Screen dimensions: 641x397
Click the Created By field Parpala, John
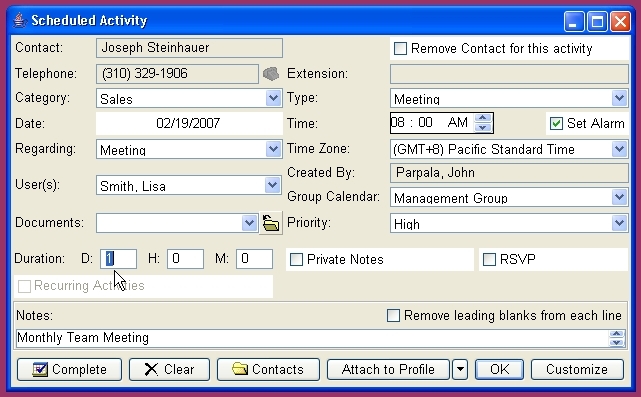(x=509, y=173)
